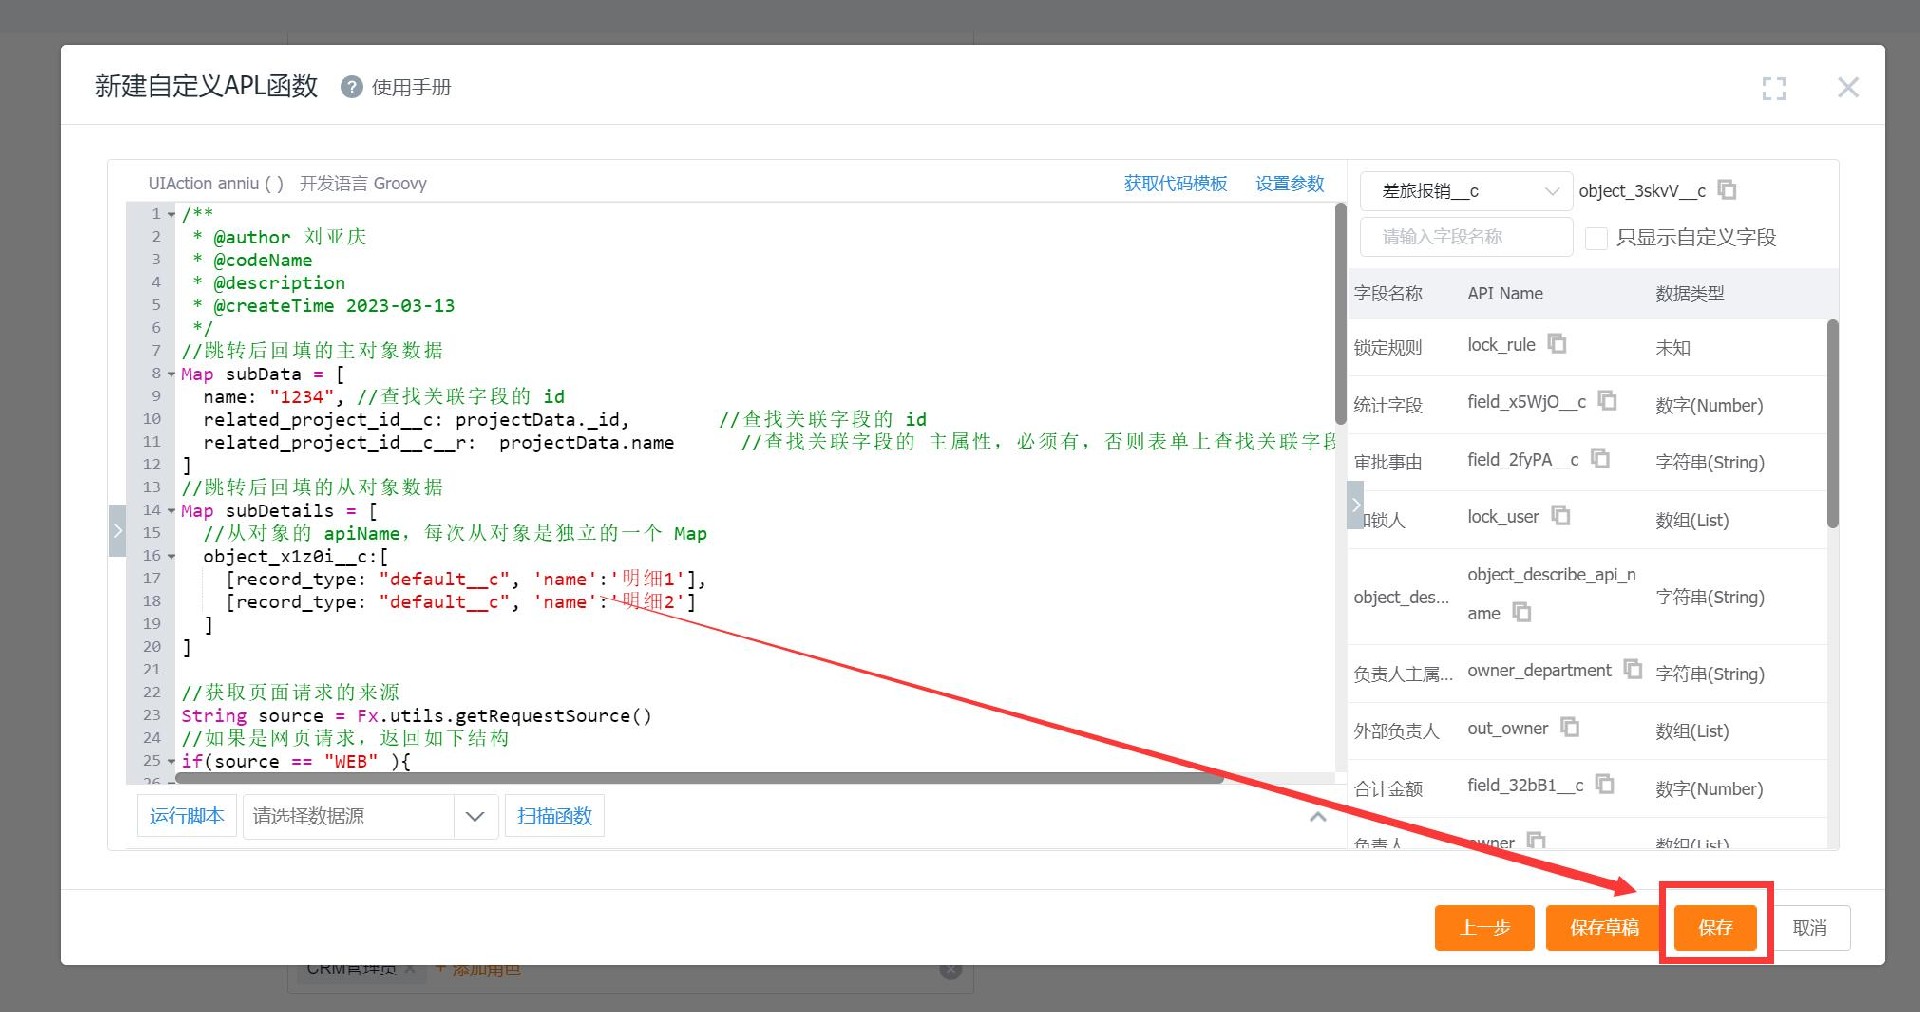Focus the 请输入字段名称 search field

click(1466, 237)
